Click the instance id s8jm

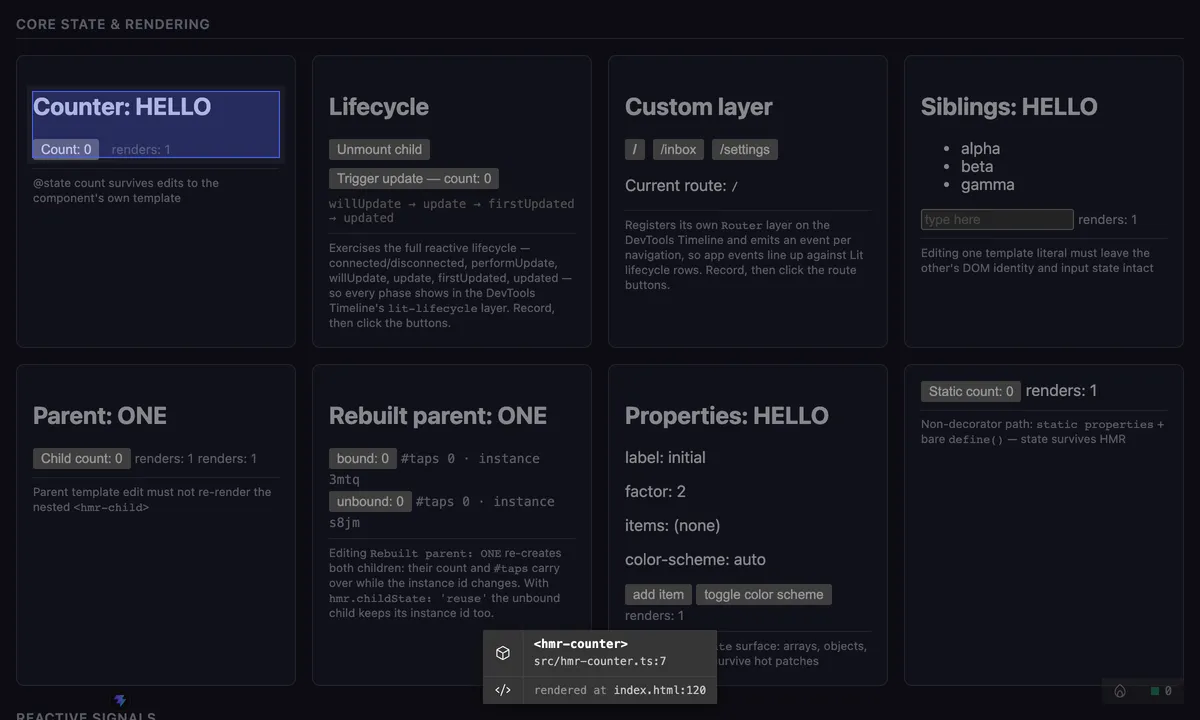click(344, 522)
